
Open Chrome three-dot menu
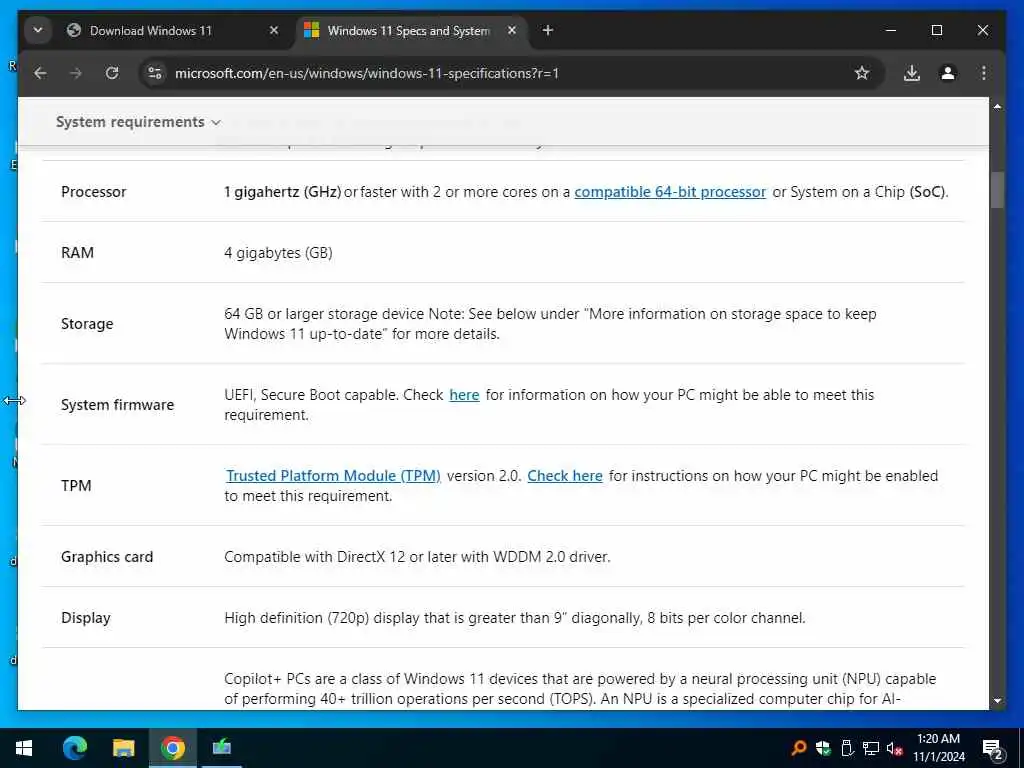(984, 73)
